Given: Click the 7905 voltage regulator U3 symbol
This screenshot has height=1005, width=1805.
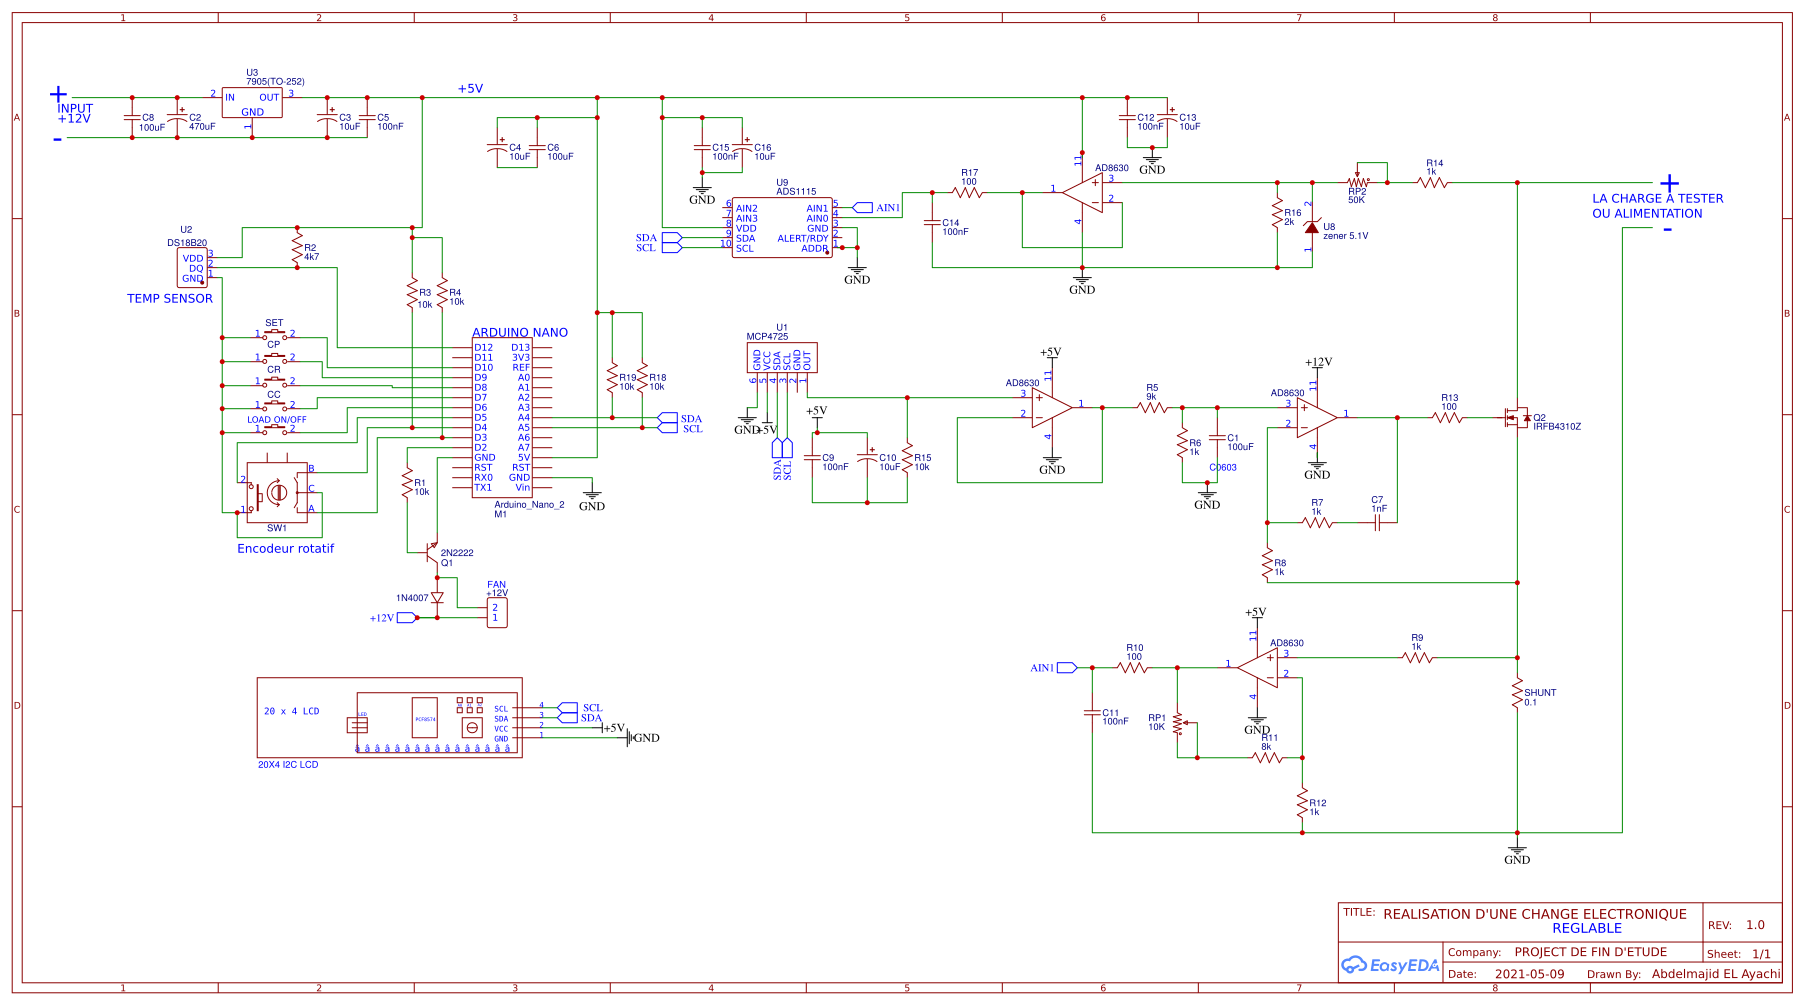Looking at the screenshot, I should pos(253,100).
